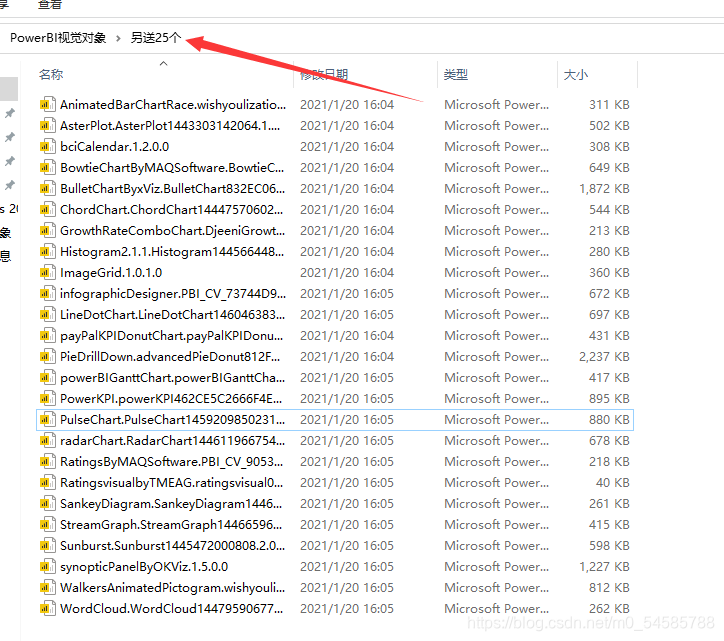Click the ChordChart file icon
The image size is (724, 641).
(x=48, y=210)
